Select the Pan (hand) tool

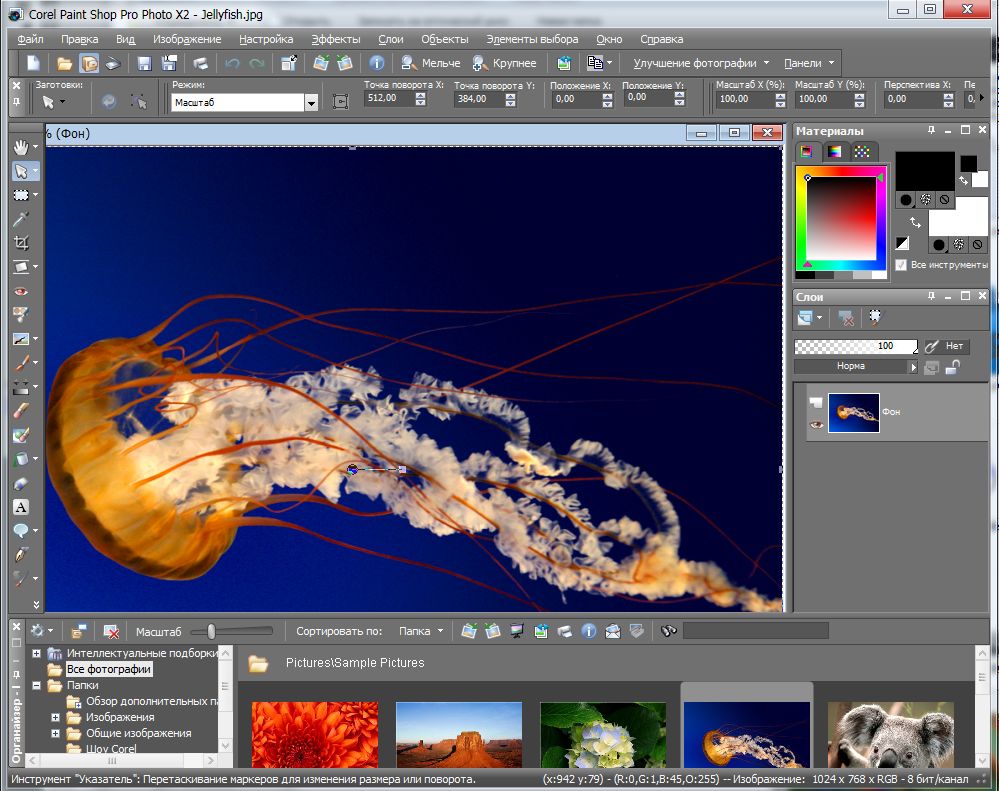click(21, 147)
